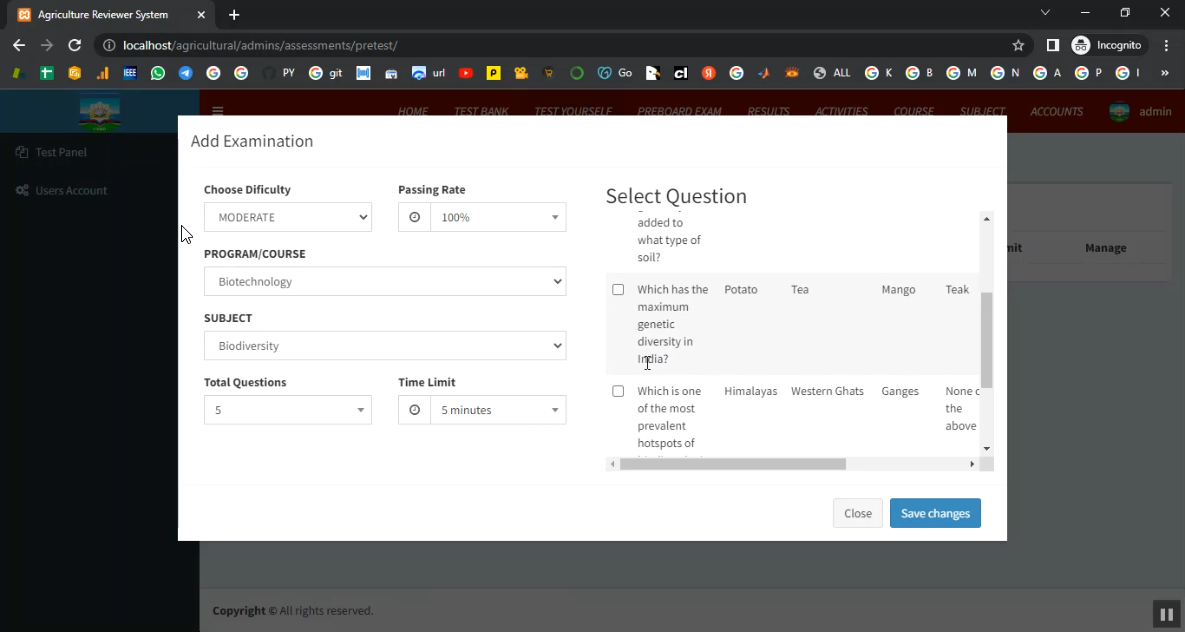This screenshot has width=1185, height=632.
Task: Click the clock icon beside Passing Rate
Action: 414,217
